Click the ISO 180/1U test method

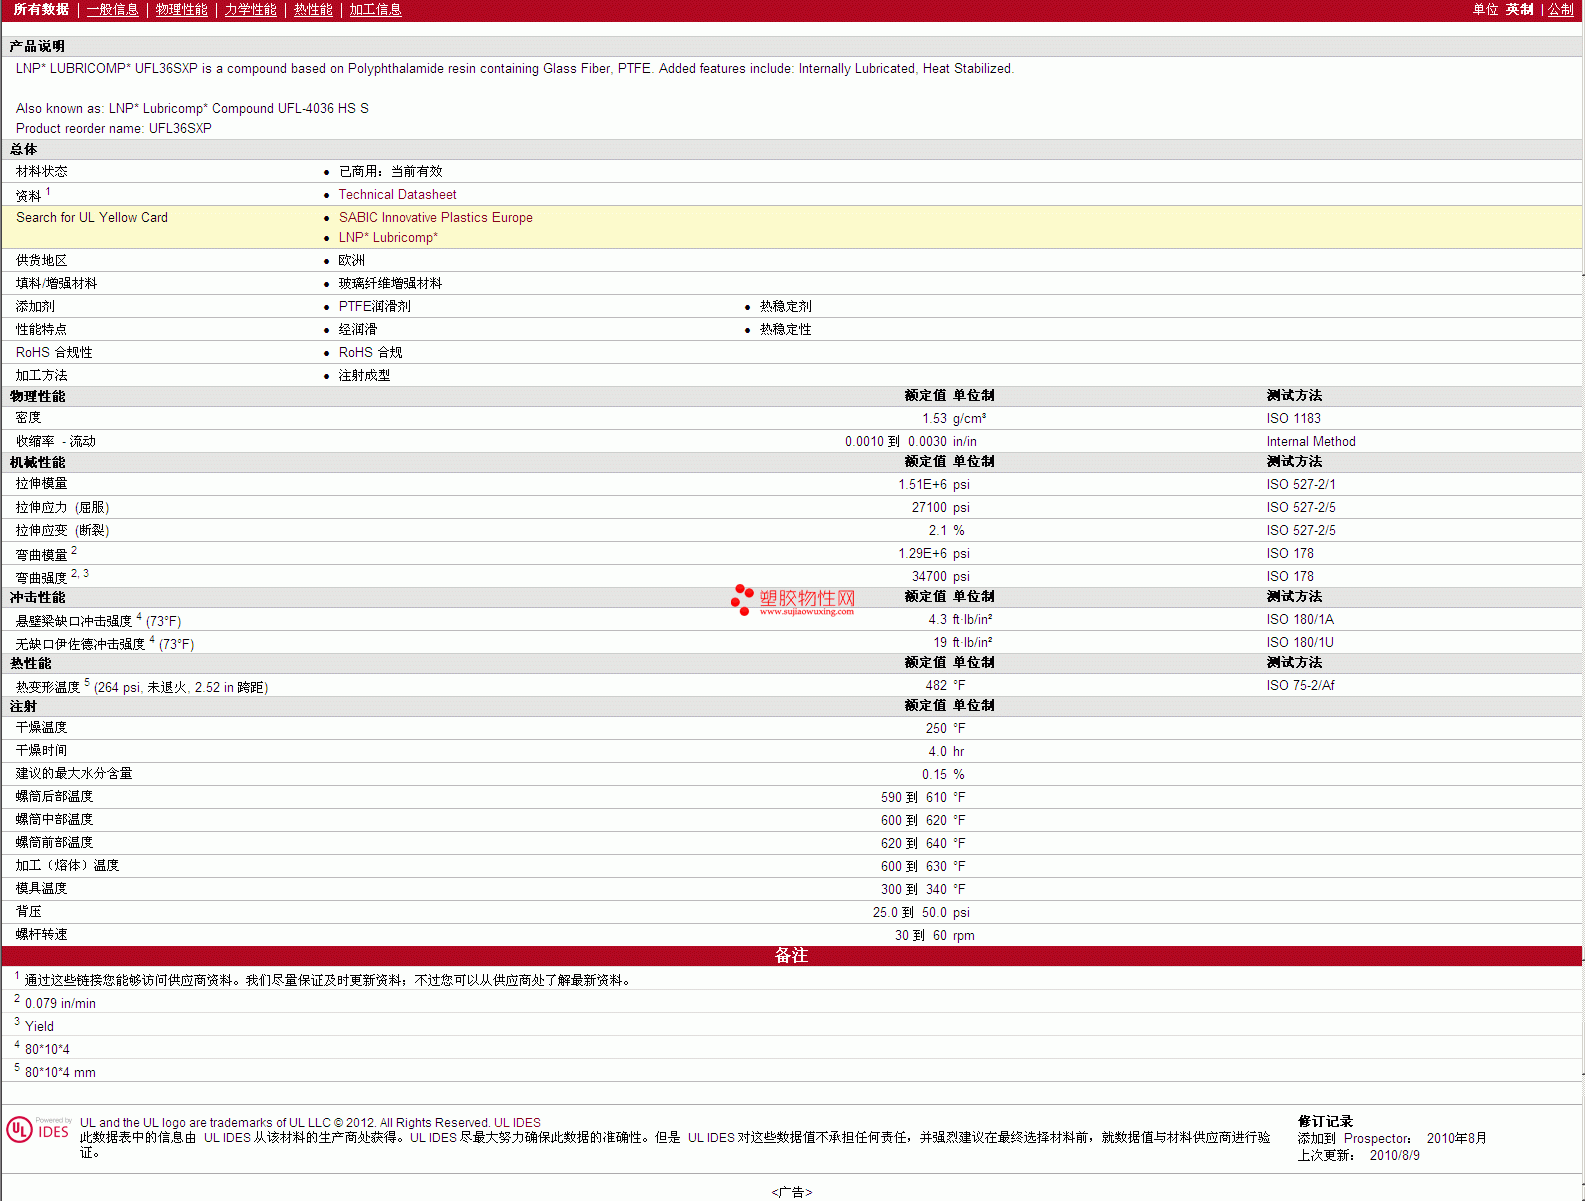[1300, 643]
